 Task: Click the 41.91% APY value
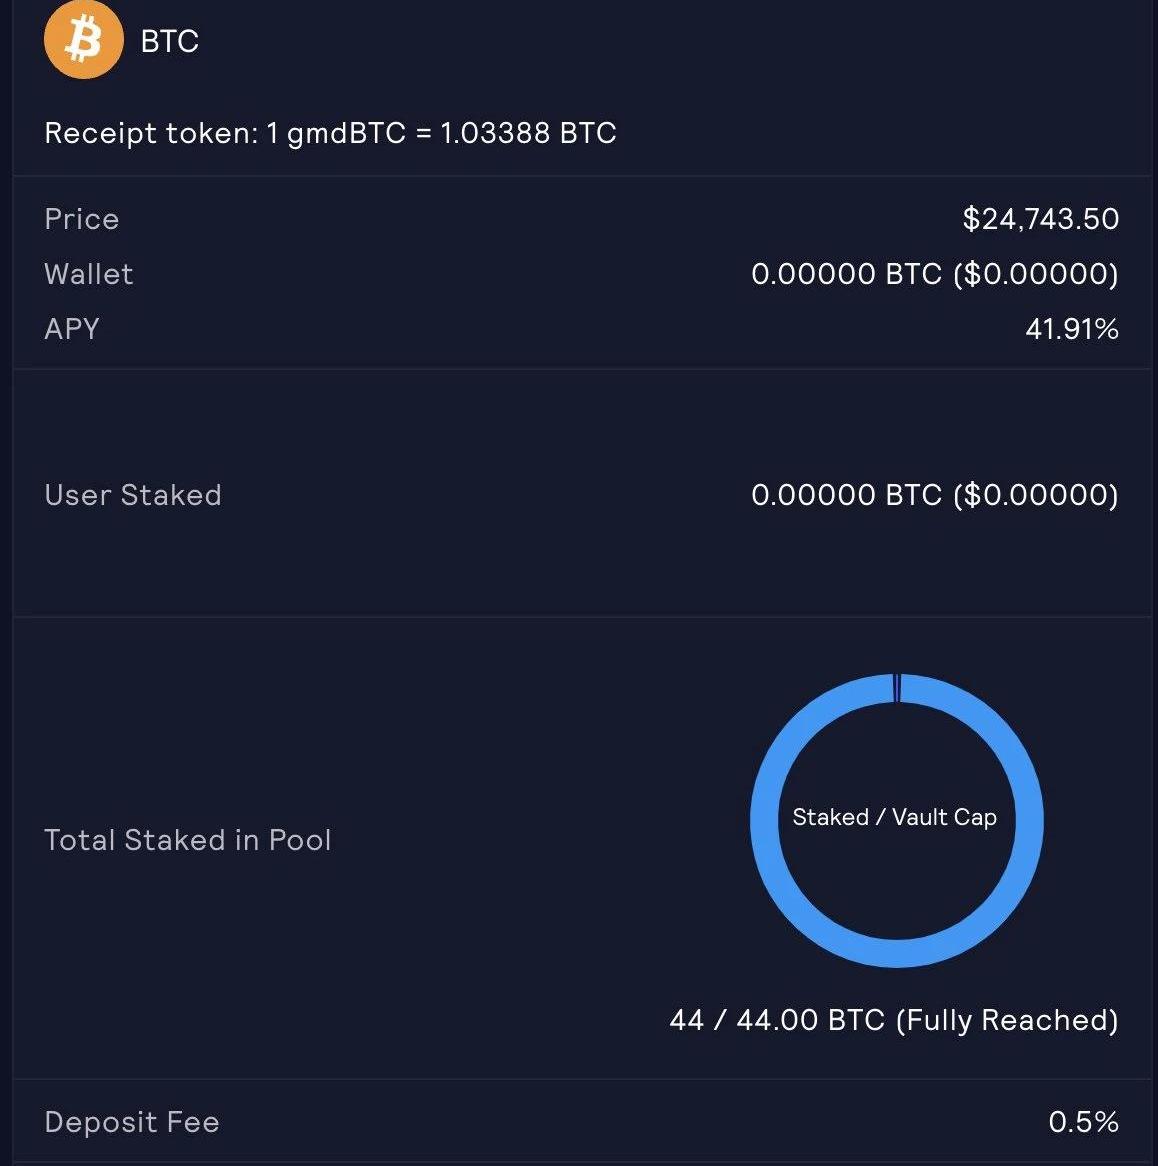[1071, 329]
